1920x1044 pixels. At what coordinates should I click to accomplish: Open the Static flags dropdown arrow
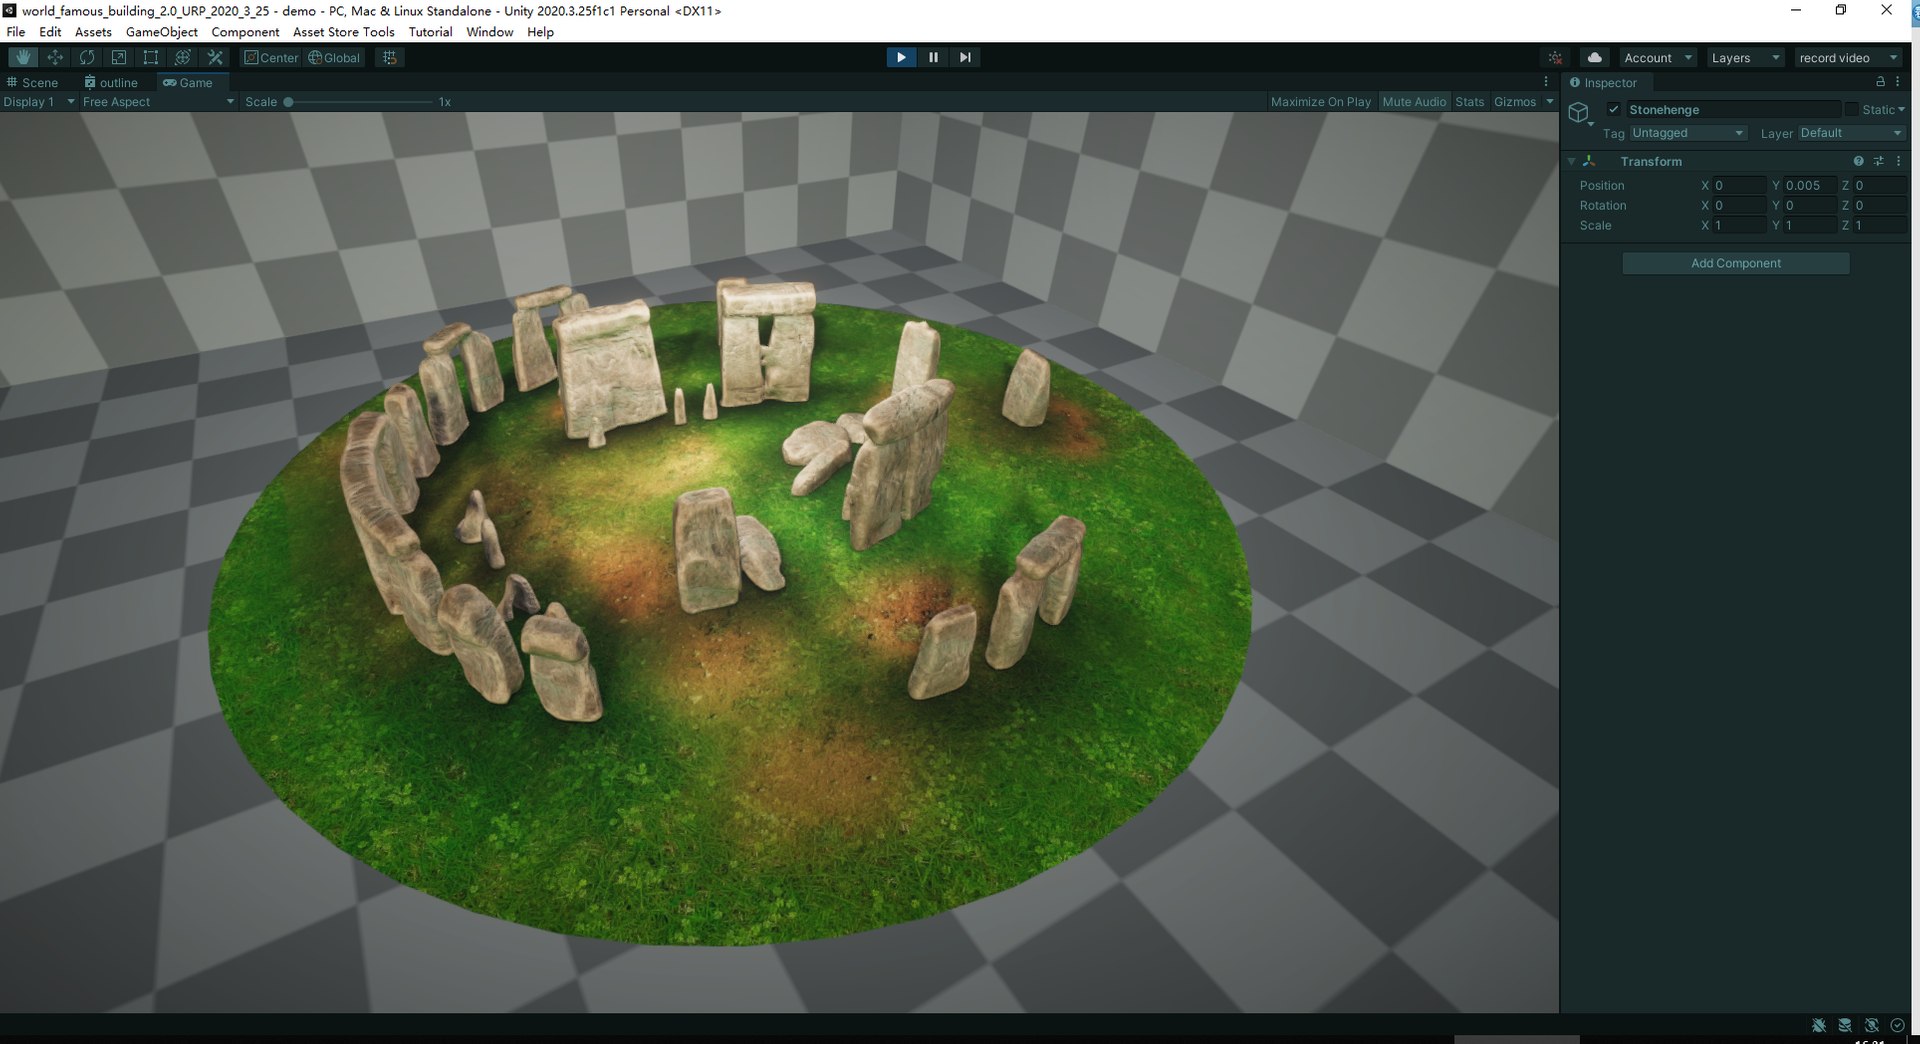click(x=1901, y=109)
